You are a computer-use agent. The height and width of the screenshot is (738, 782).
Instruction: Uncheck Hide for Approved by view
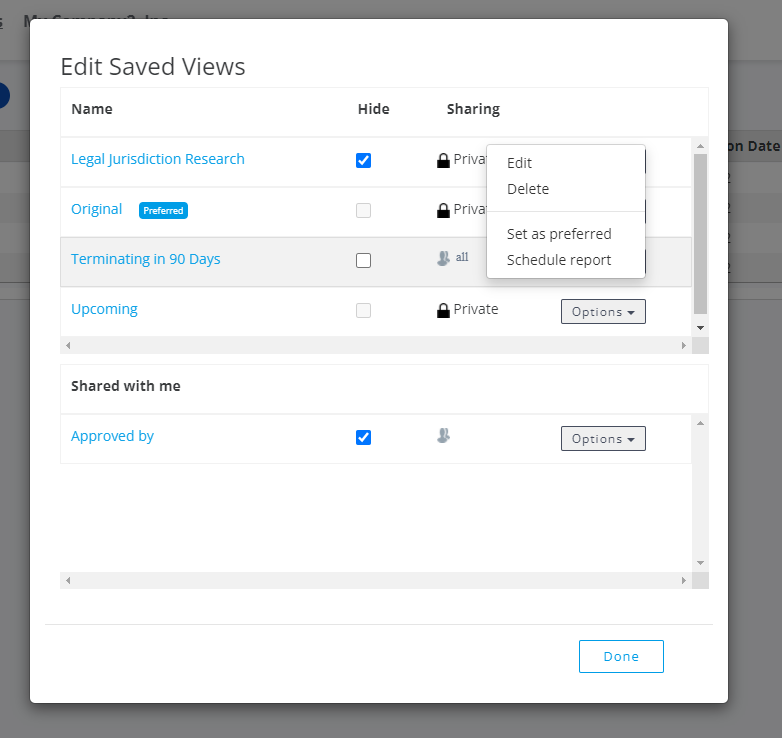[364, 437]
